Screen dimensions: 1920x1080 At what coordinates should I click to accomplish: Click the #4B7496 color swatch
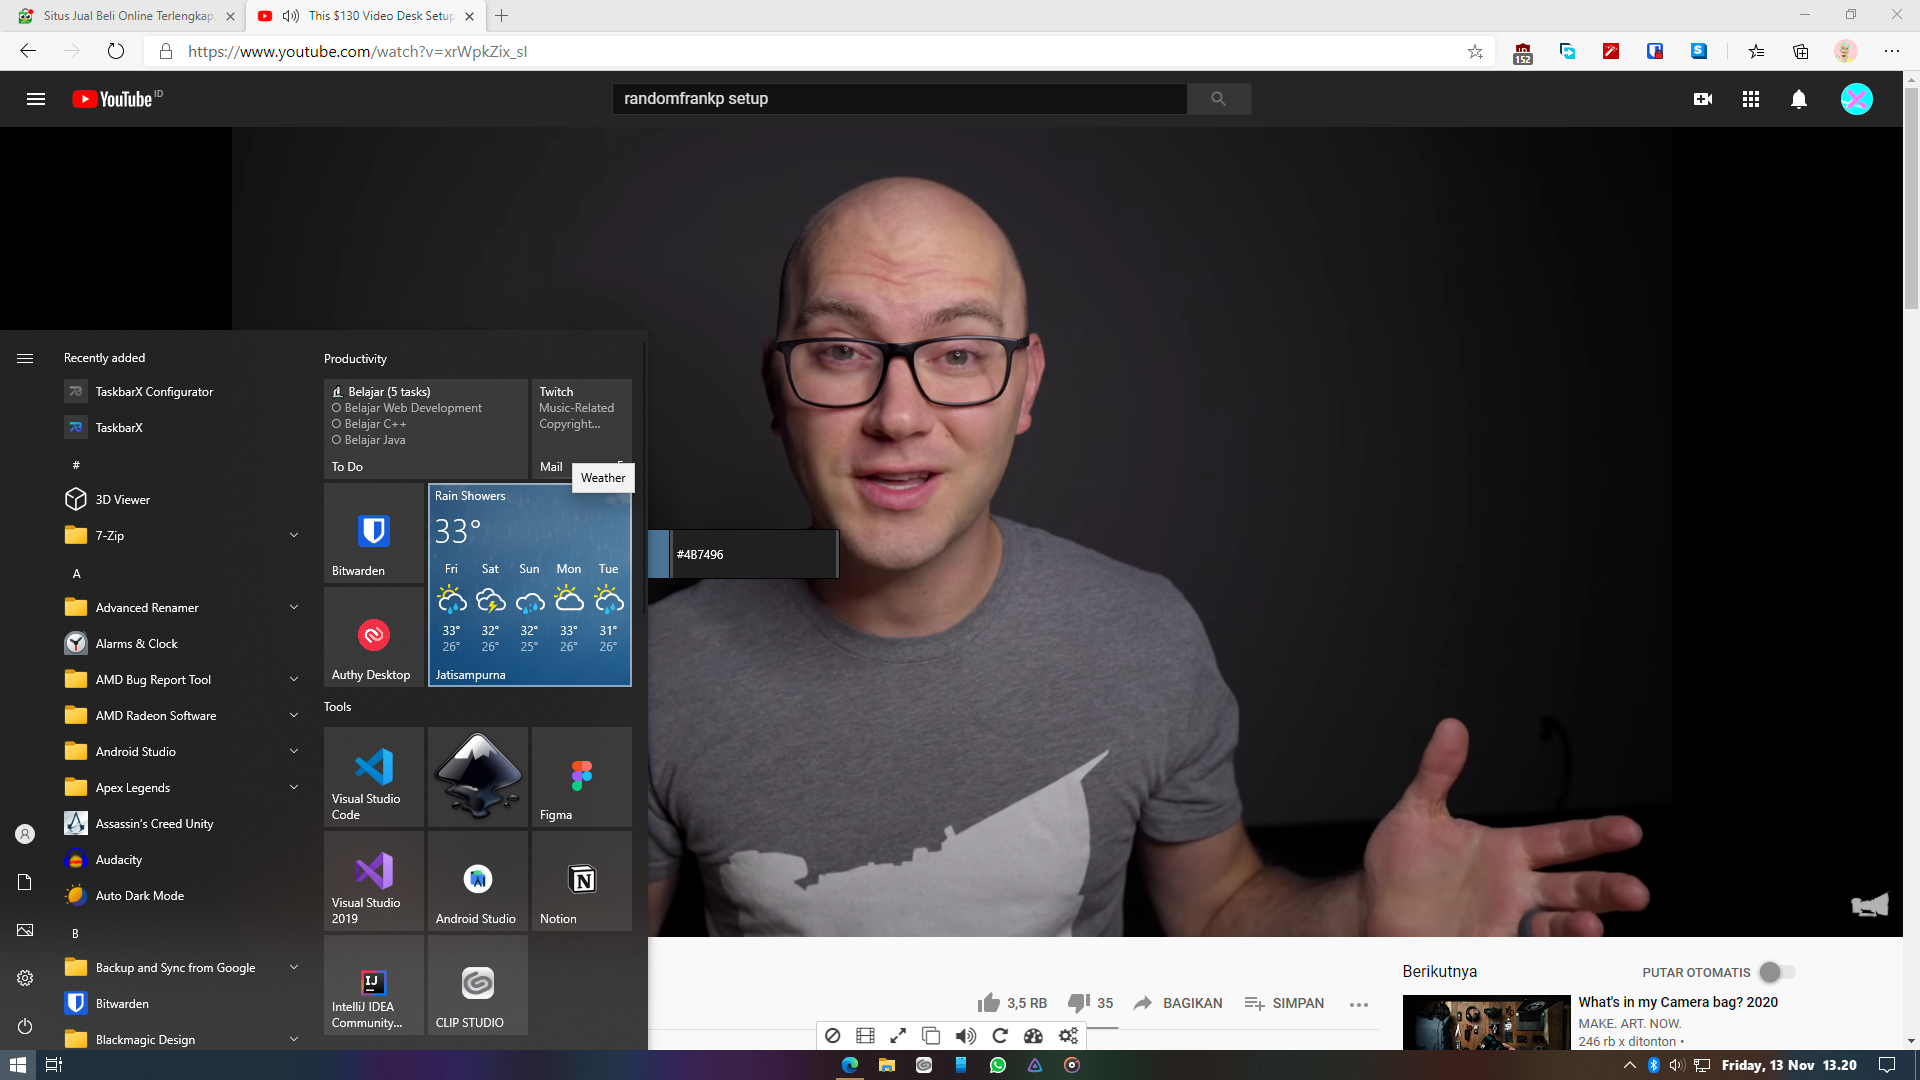(659, 554)
